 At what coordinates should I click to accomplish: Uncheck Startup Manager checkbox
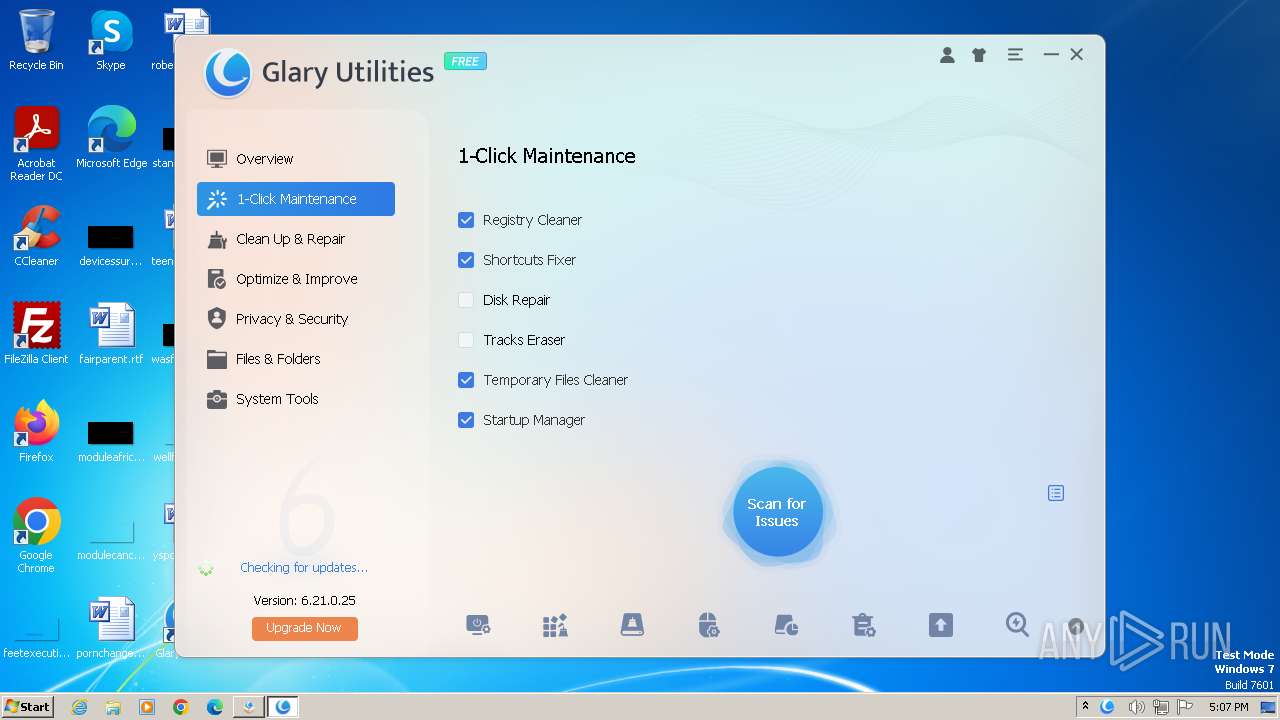[x=466, y=420]
